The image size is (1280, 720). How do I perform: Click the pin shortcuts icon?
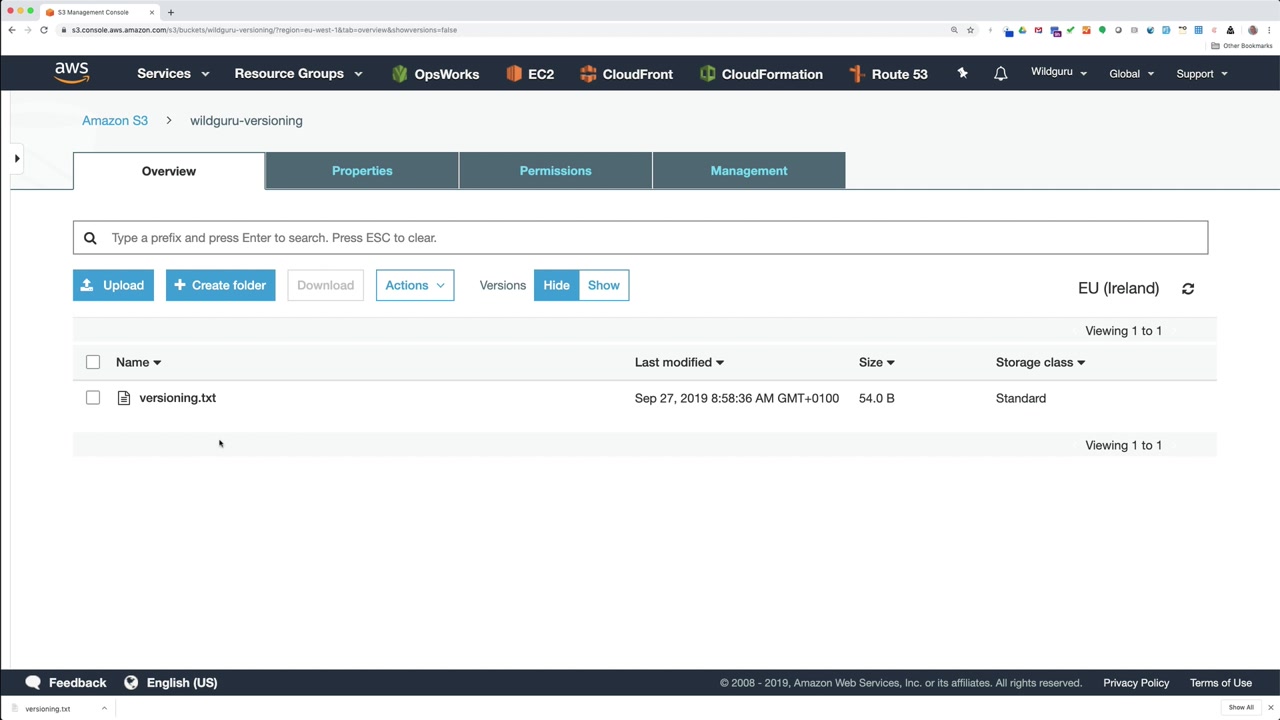pos(962,73)
